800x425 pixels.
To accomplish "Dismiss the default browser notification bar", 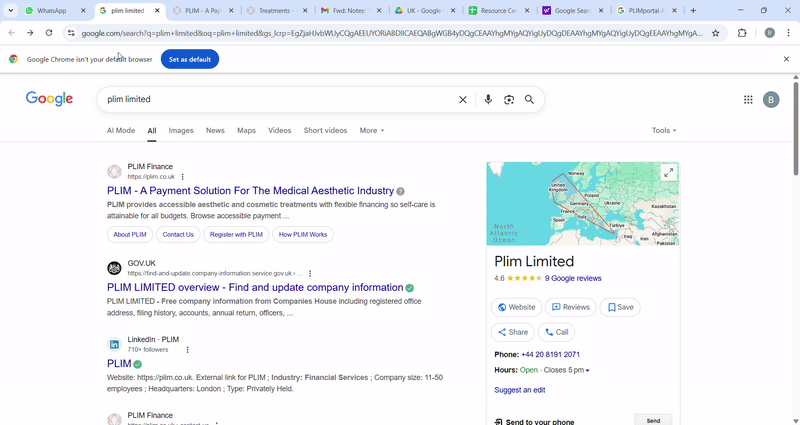I will point(786,59).
